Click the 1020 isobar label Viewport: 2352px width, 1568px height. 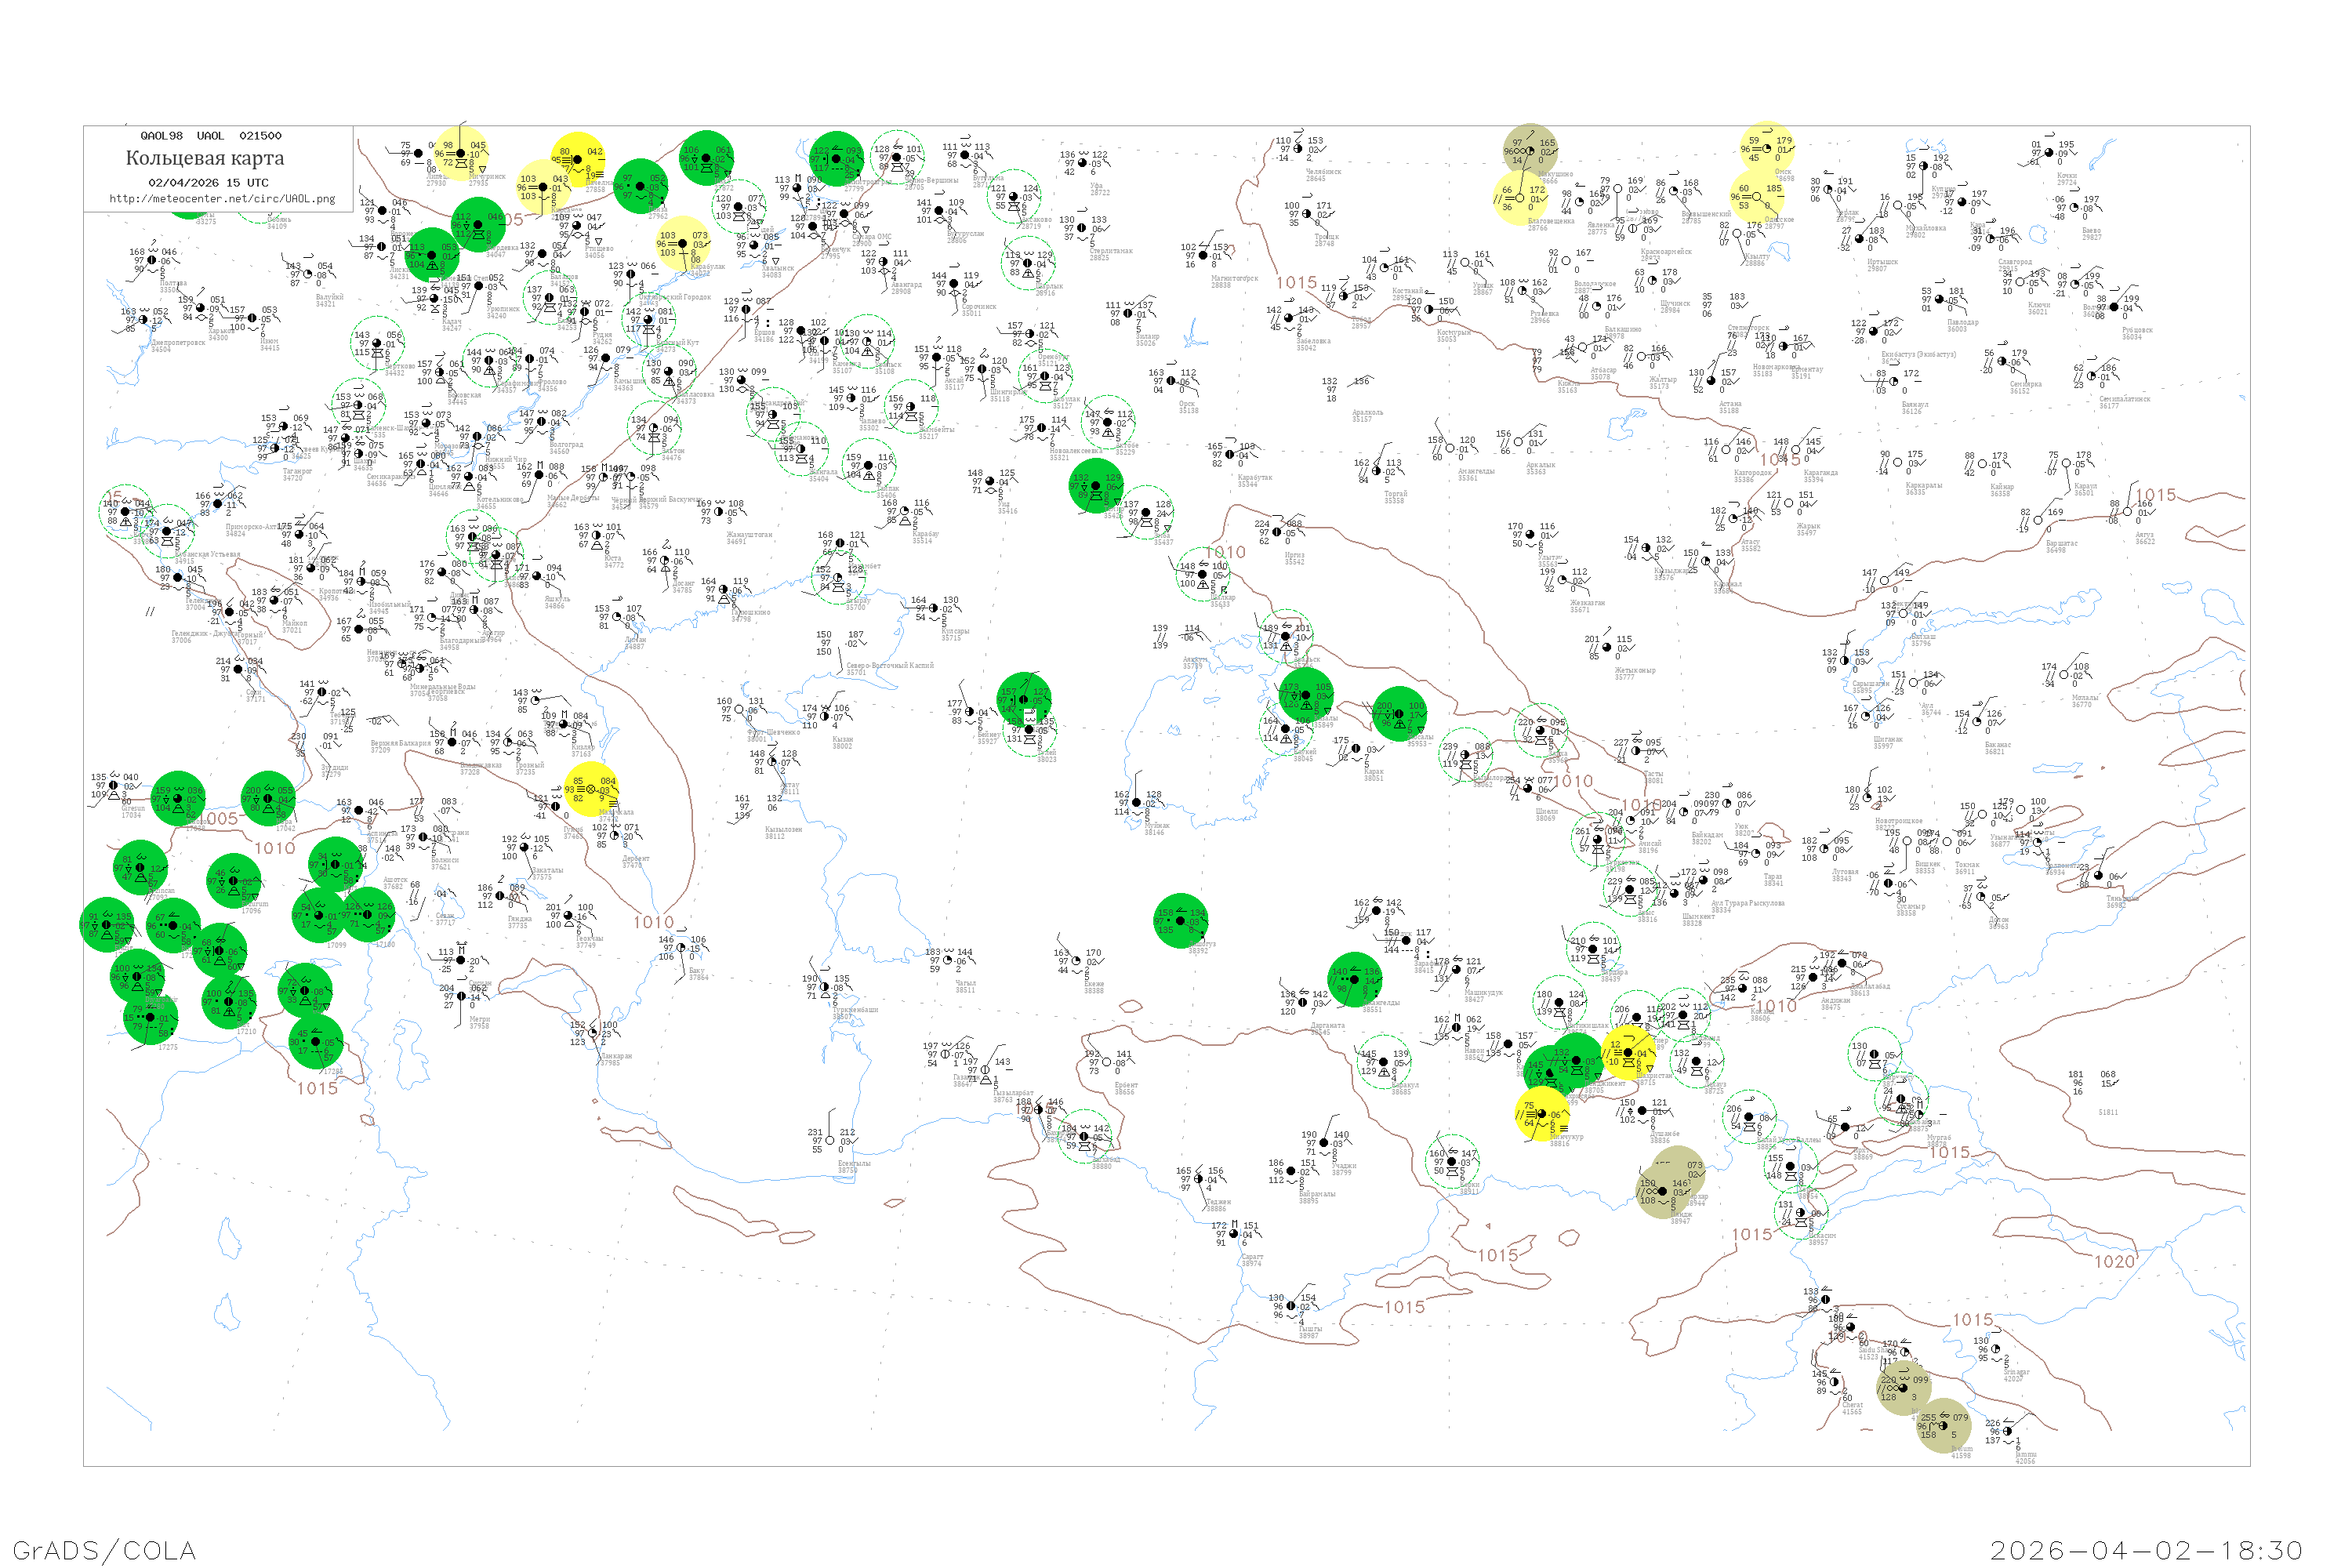click(x=2114, y=1262)
